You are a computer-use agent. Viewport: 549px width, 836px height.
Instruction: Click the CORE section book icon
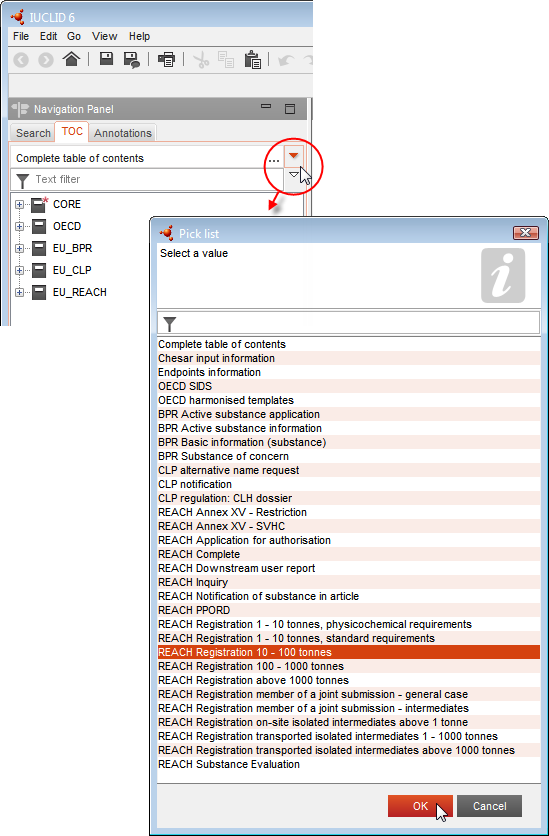(x=39, y=204)
